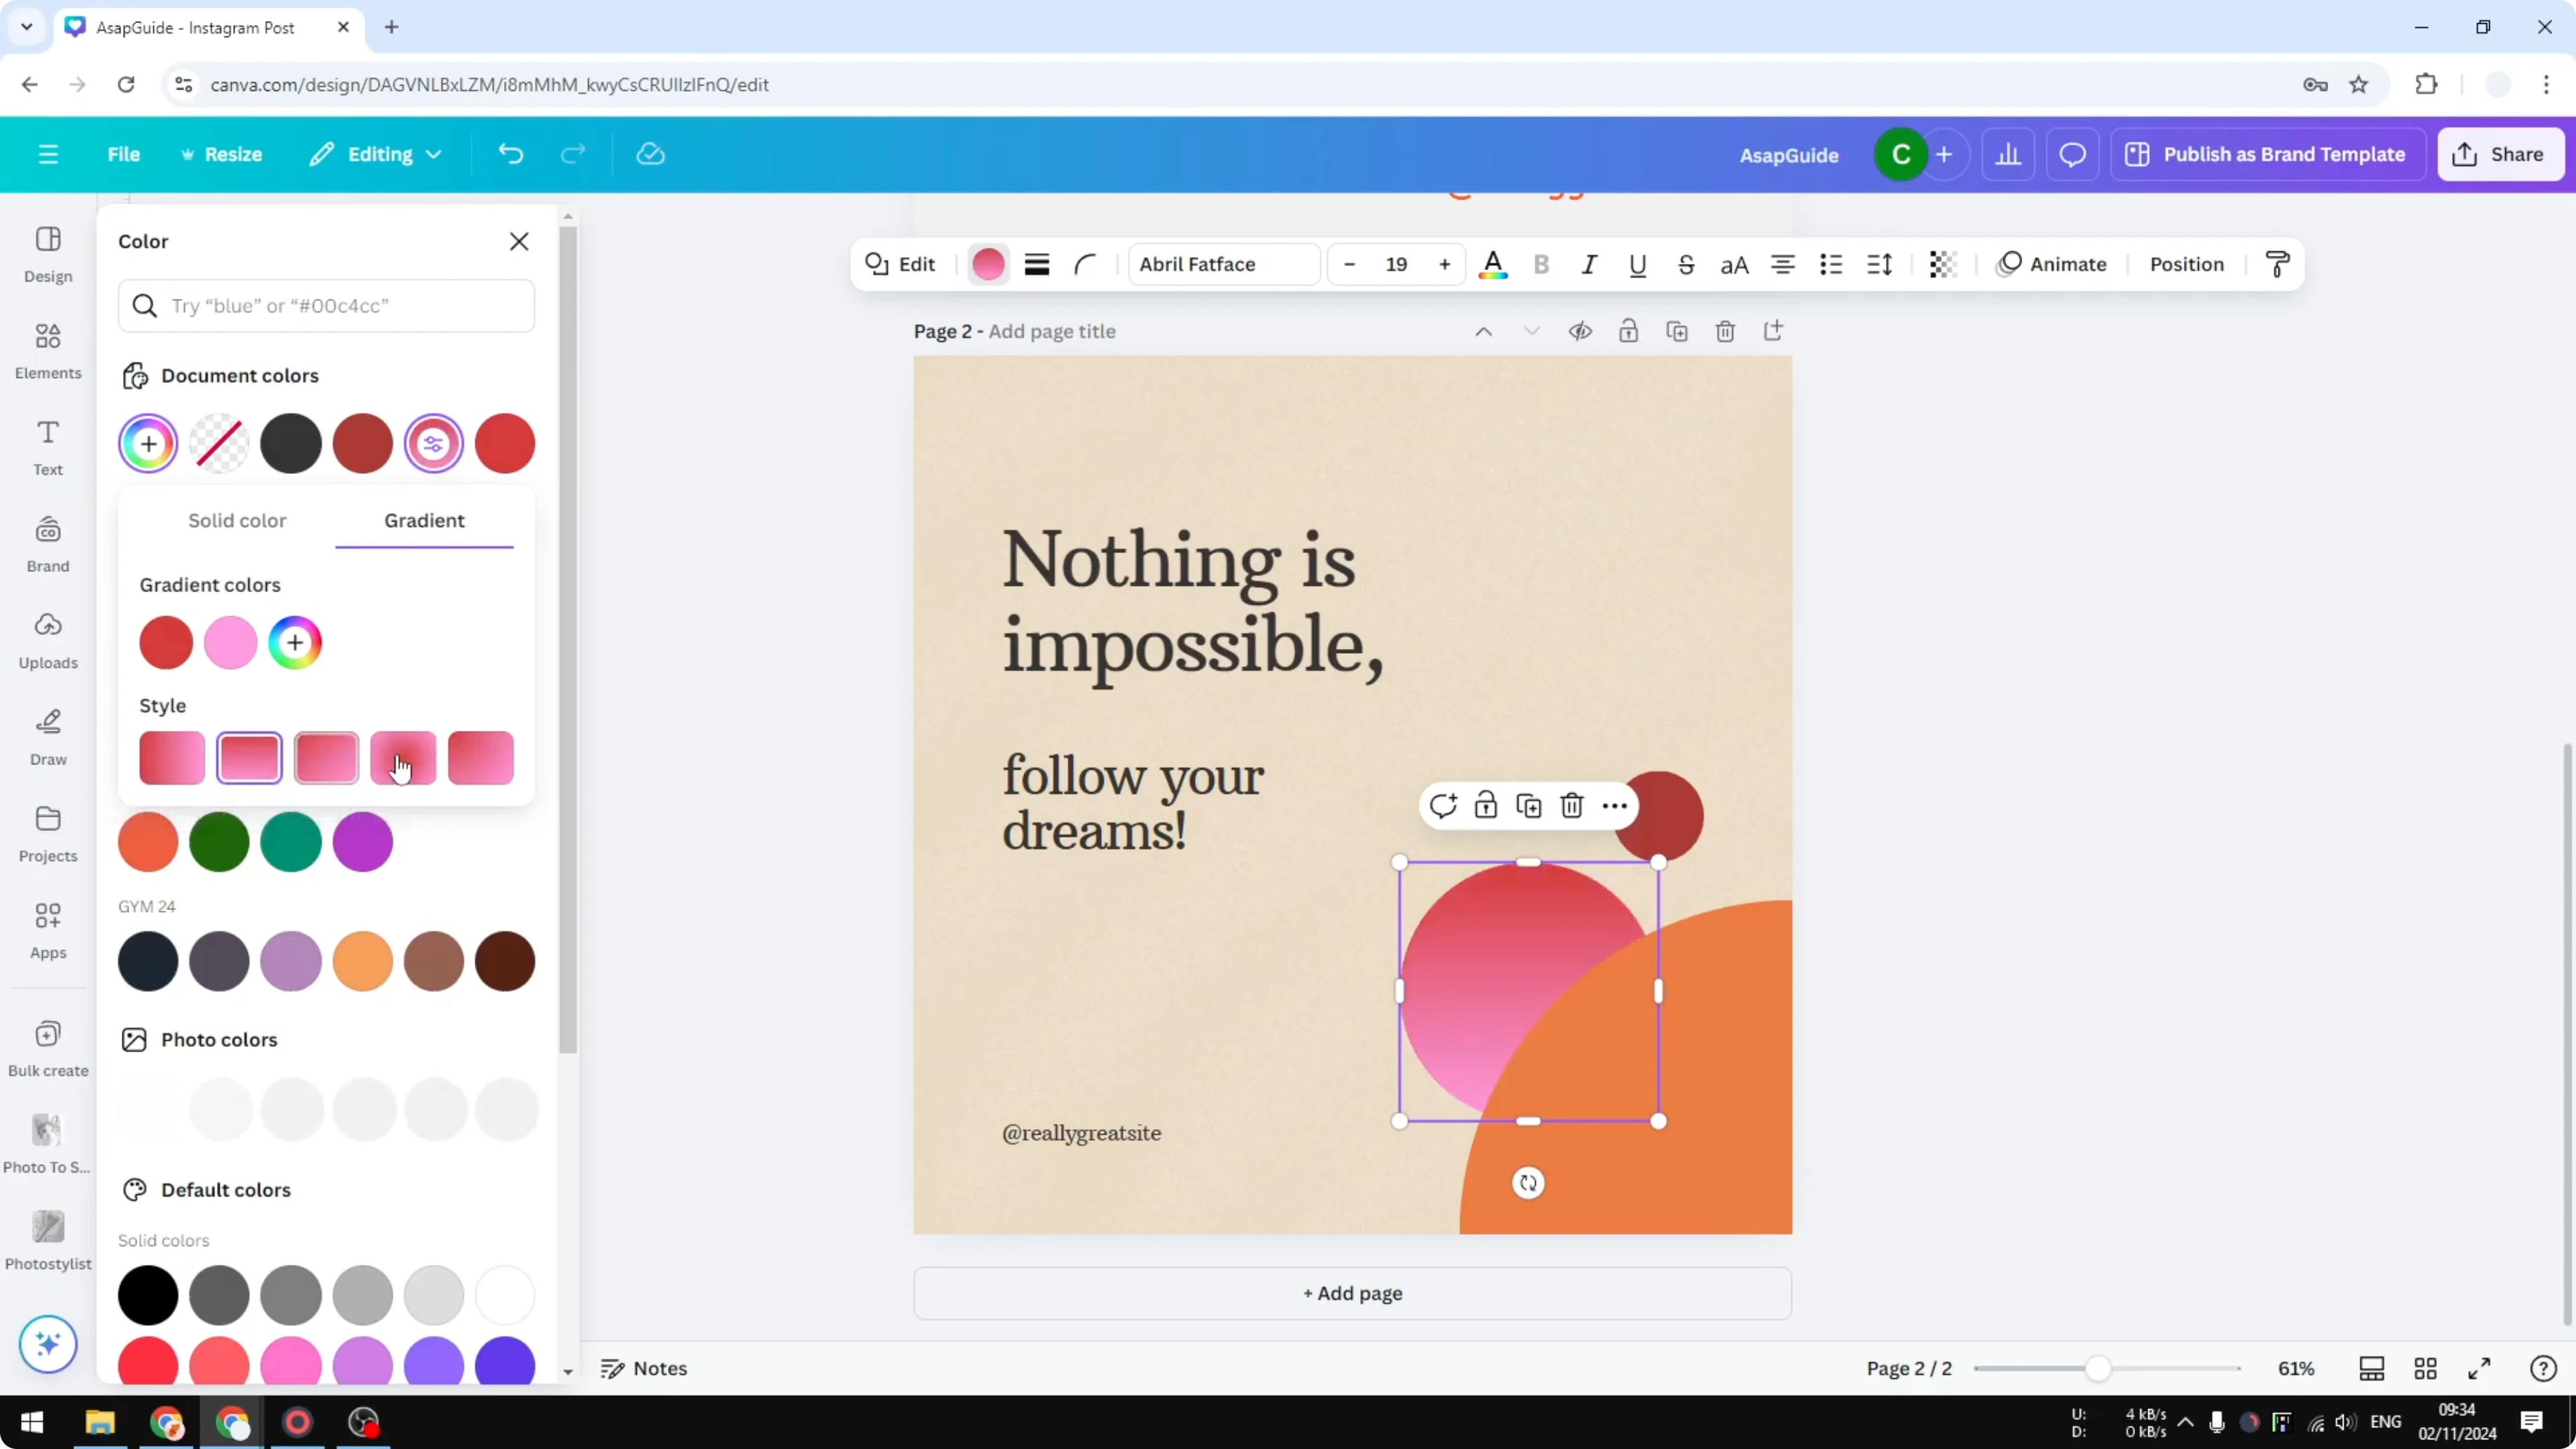Switch to the Solid color tab

[236, 520]
